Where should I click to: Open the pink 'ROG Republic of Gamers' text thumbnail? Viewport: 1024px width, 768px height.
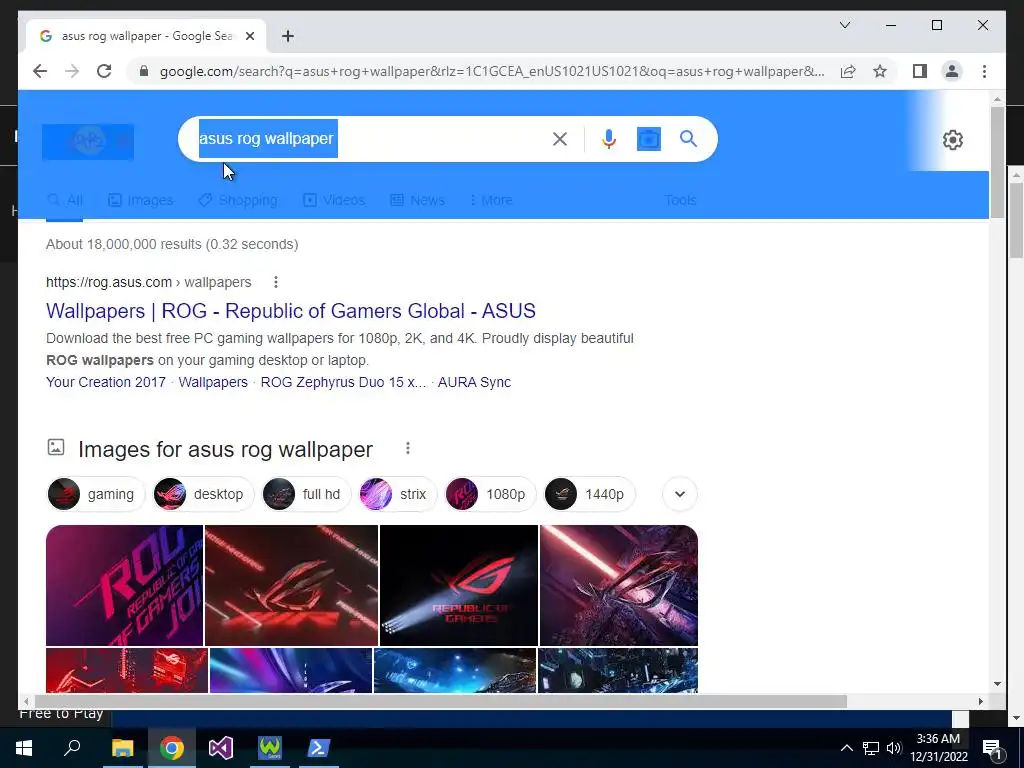(124, 585)
